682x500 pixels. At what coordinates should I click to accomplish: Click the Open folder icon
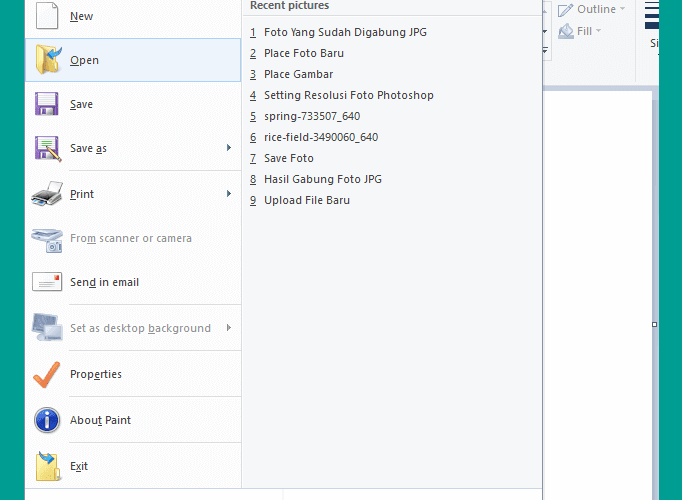click(x=48, y=60)
